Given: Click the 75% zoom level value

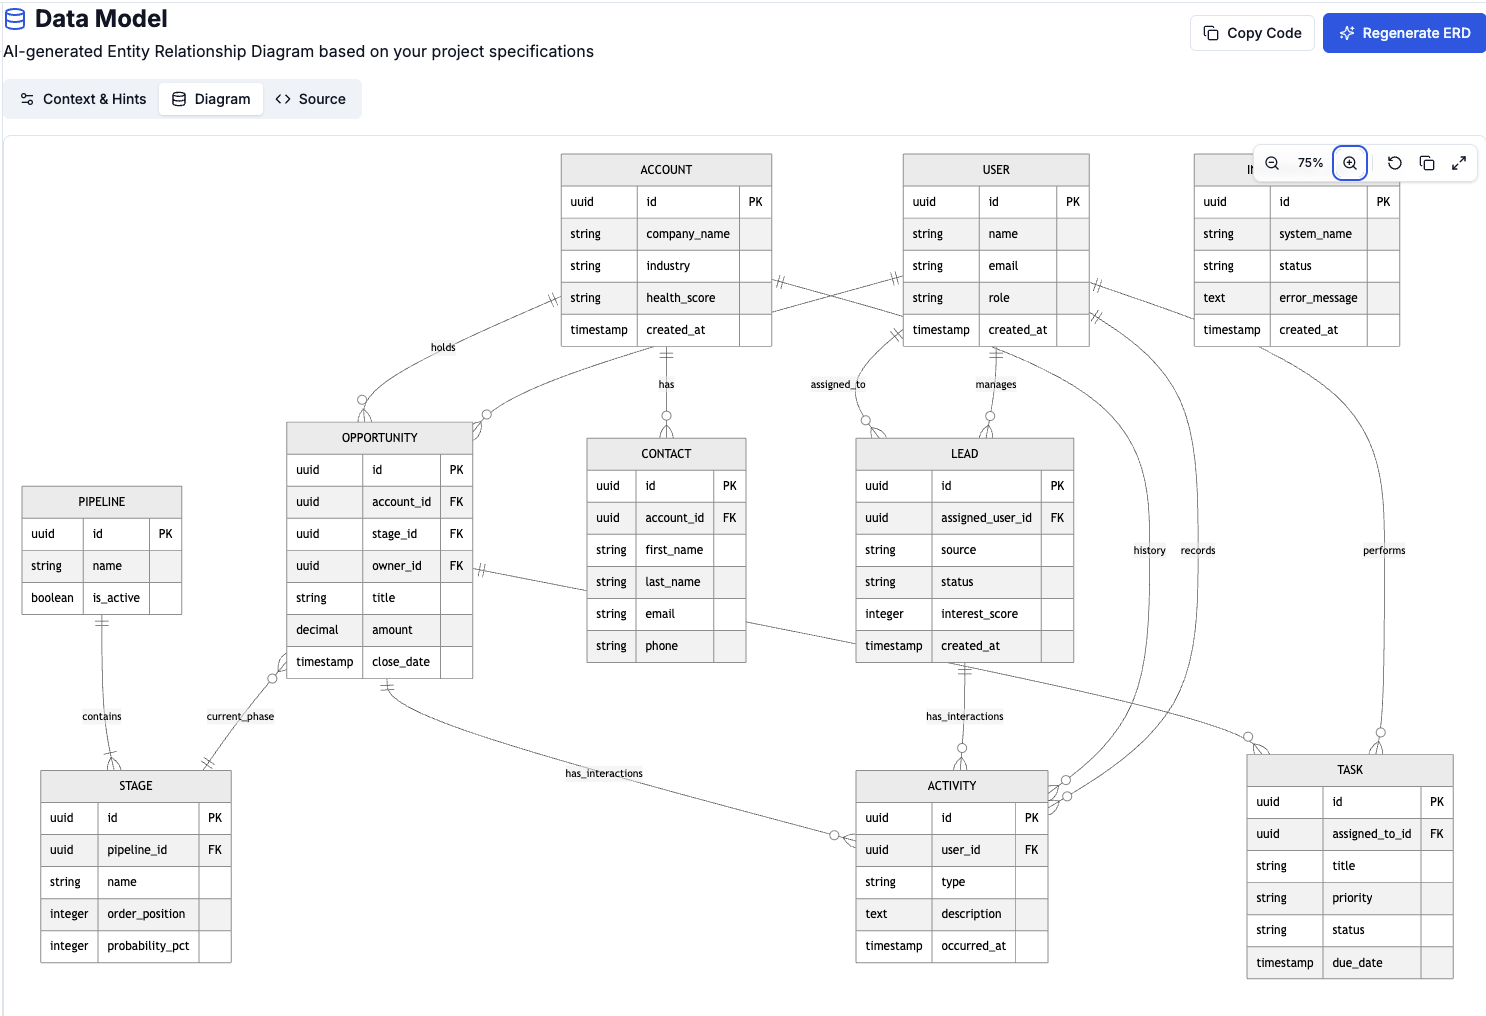Looking at the screenshot, I should click(x=1310, y=163).
